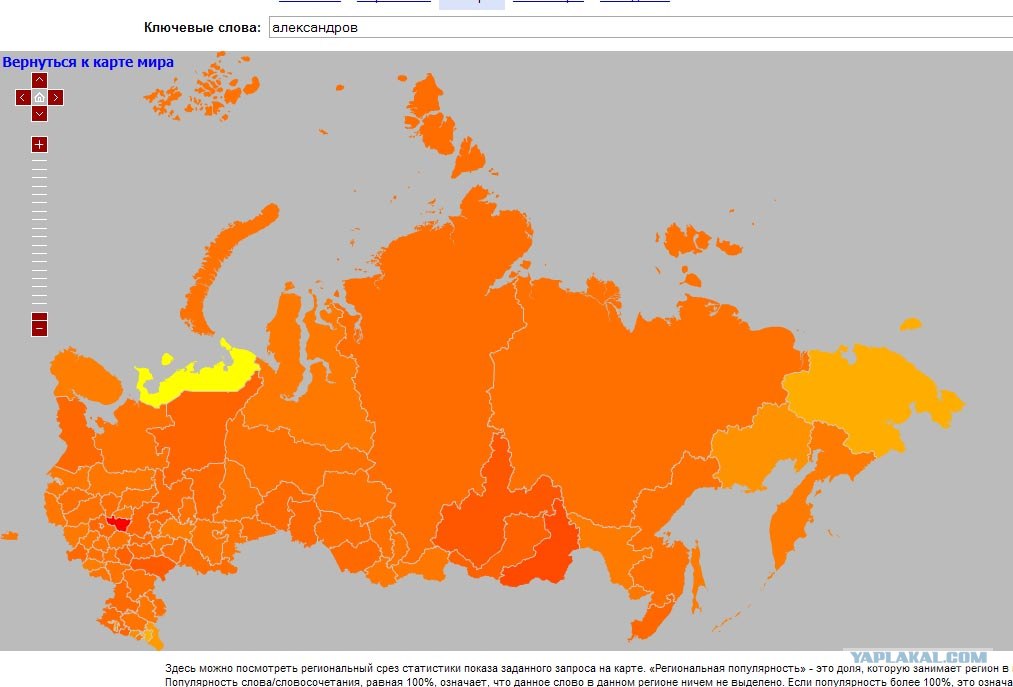Follow the 'Вернуться к карте мира' link

88,63
